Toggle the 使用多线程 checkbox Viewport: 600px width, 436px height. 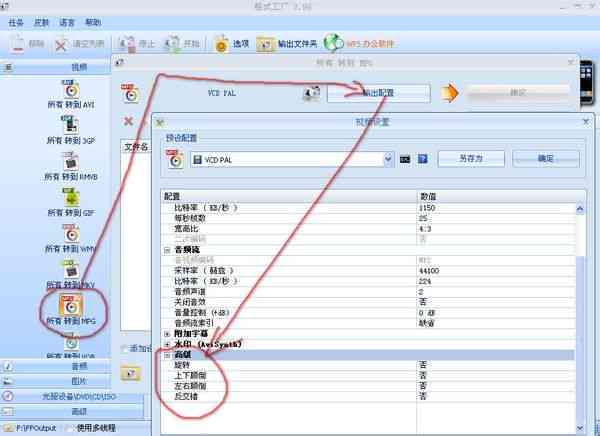click(x=70, y=428)
